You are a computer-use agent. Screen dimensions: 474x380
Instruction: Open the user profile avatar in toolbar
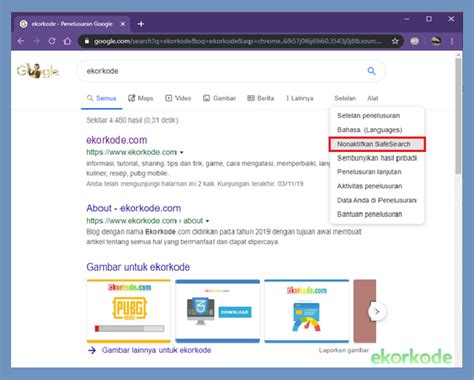(x=436, y=41)
